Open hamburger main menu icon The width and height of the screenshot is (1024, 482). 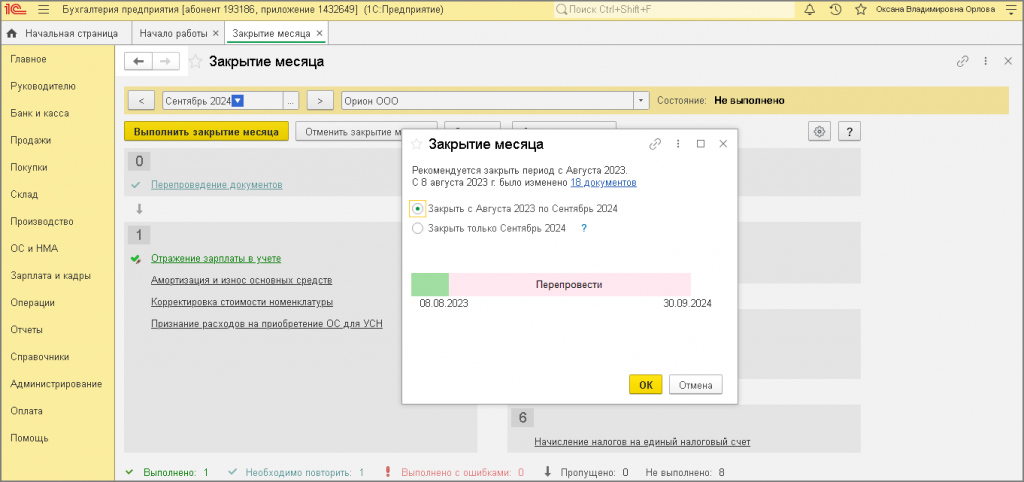(x=44, y=10)
